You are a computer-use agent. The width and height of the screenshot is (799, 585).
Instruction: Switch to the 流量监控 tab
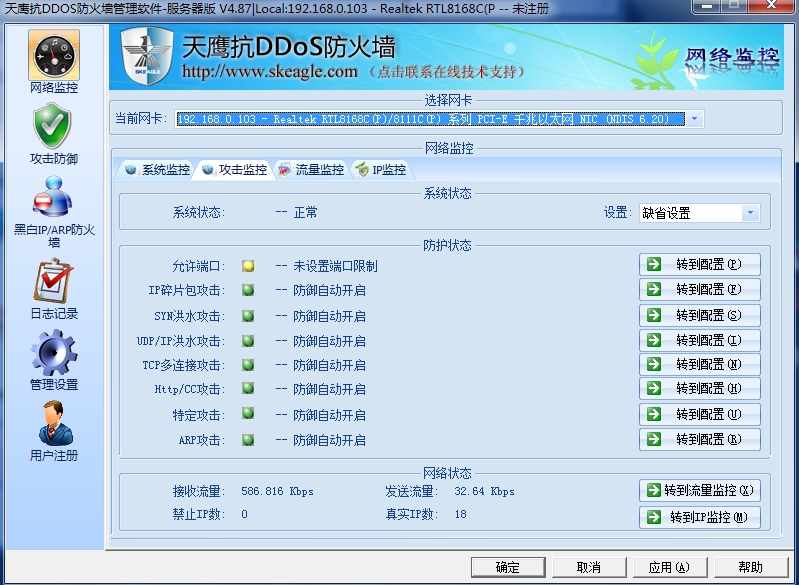311,170
